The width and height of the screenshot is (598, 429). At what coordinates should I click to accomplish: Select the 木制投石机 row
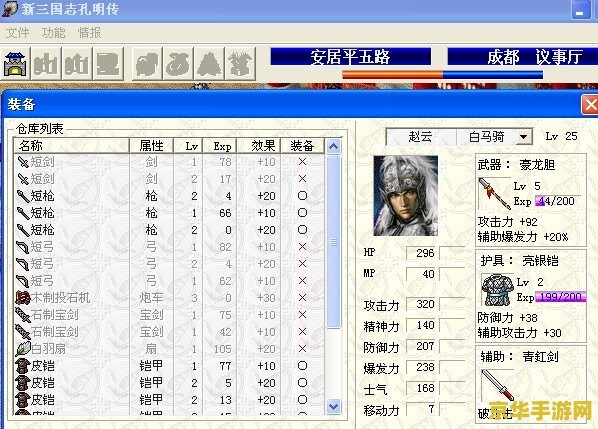tap(170, 298)
